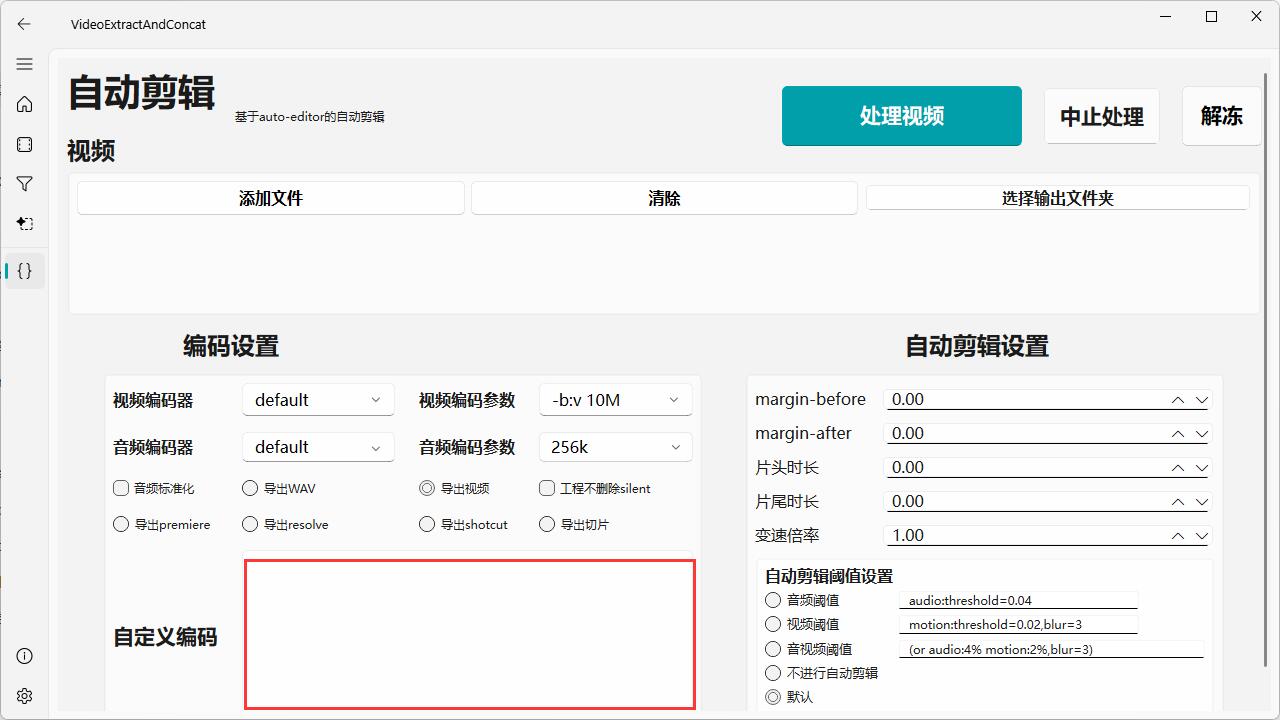1280x720 pixels.
Task: Click the 选择输出文件夹 button
Action: [1058, 198]
